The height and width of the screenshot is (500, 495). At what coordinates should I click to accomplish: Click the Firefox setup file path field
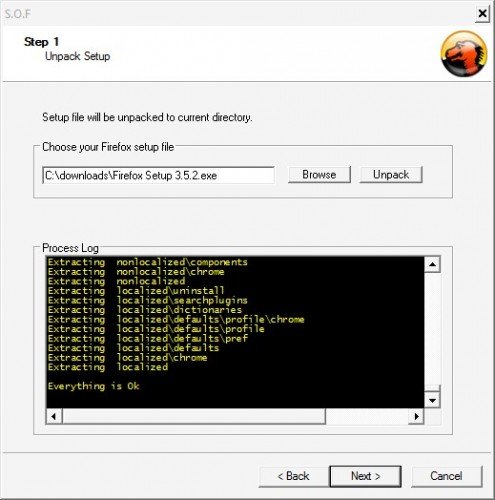coord(159,175)
